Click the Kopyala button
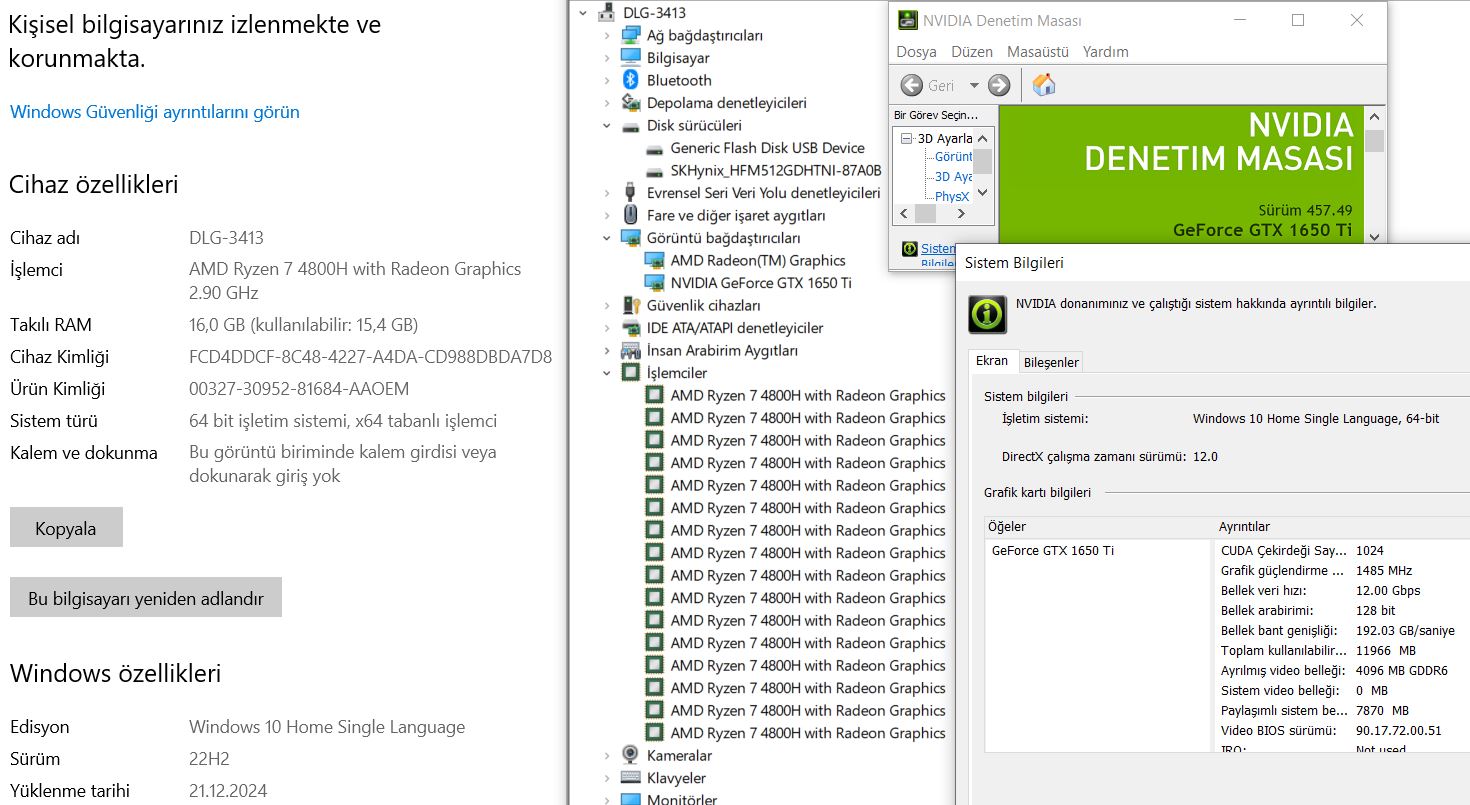1470x805 pixels. [x=66, y=528]
